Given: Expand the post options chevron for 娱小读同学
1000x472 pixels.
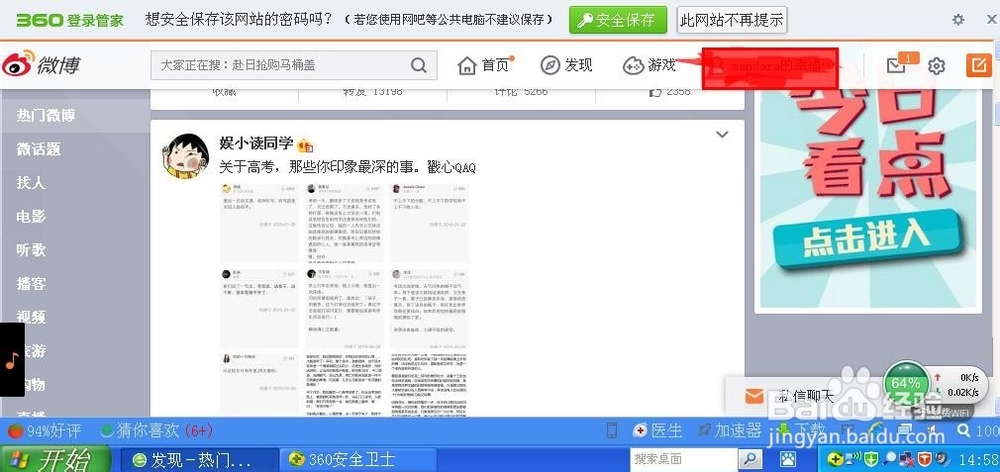Looking at the screenshot, I should click(722, 135).
